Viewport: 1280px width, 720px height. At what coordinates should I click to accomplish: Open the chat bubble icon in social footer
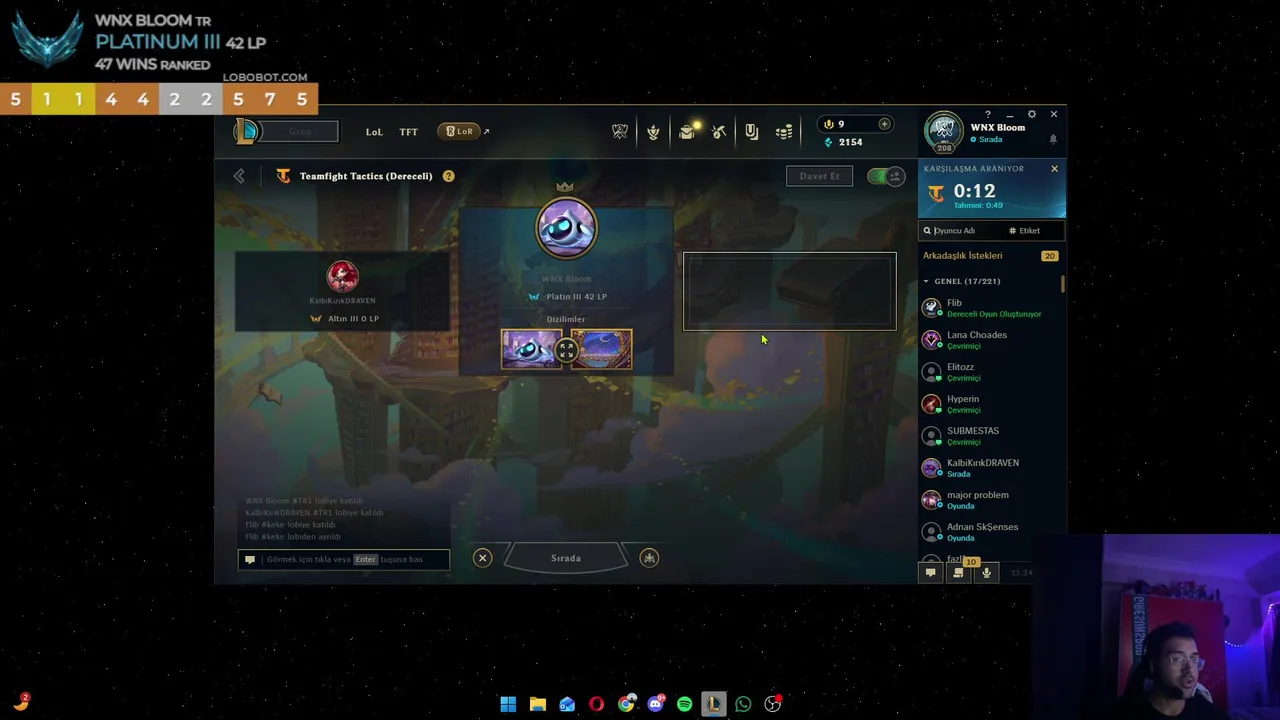pos(930,572)
